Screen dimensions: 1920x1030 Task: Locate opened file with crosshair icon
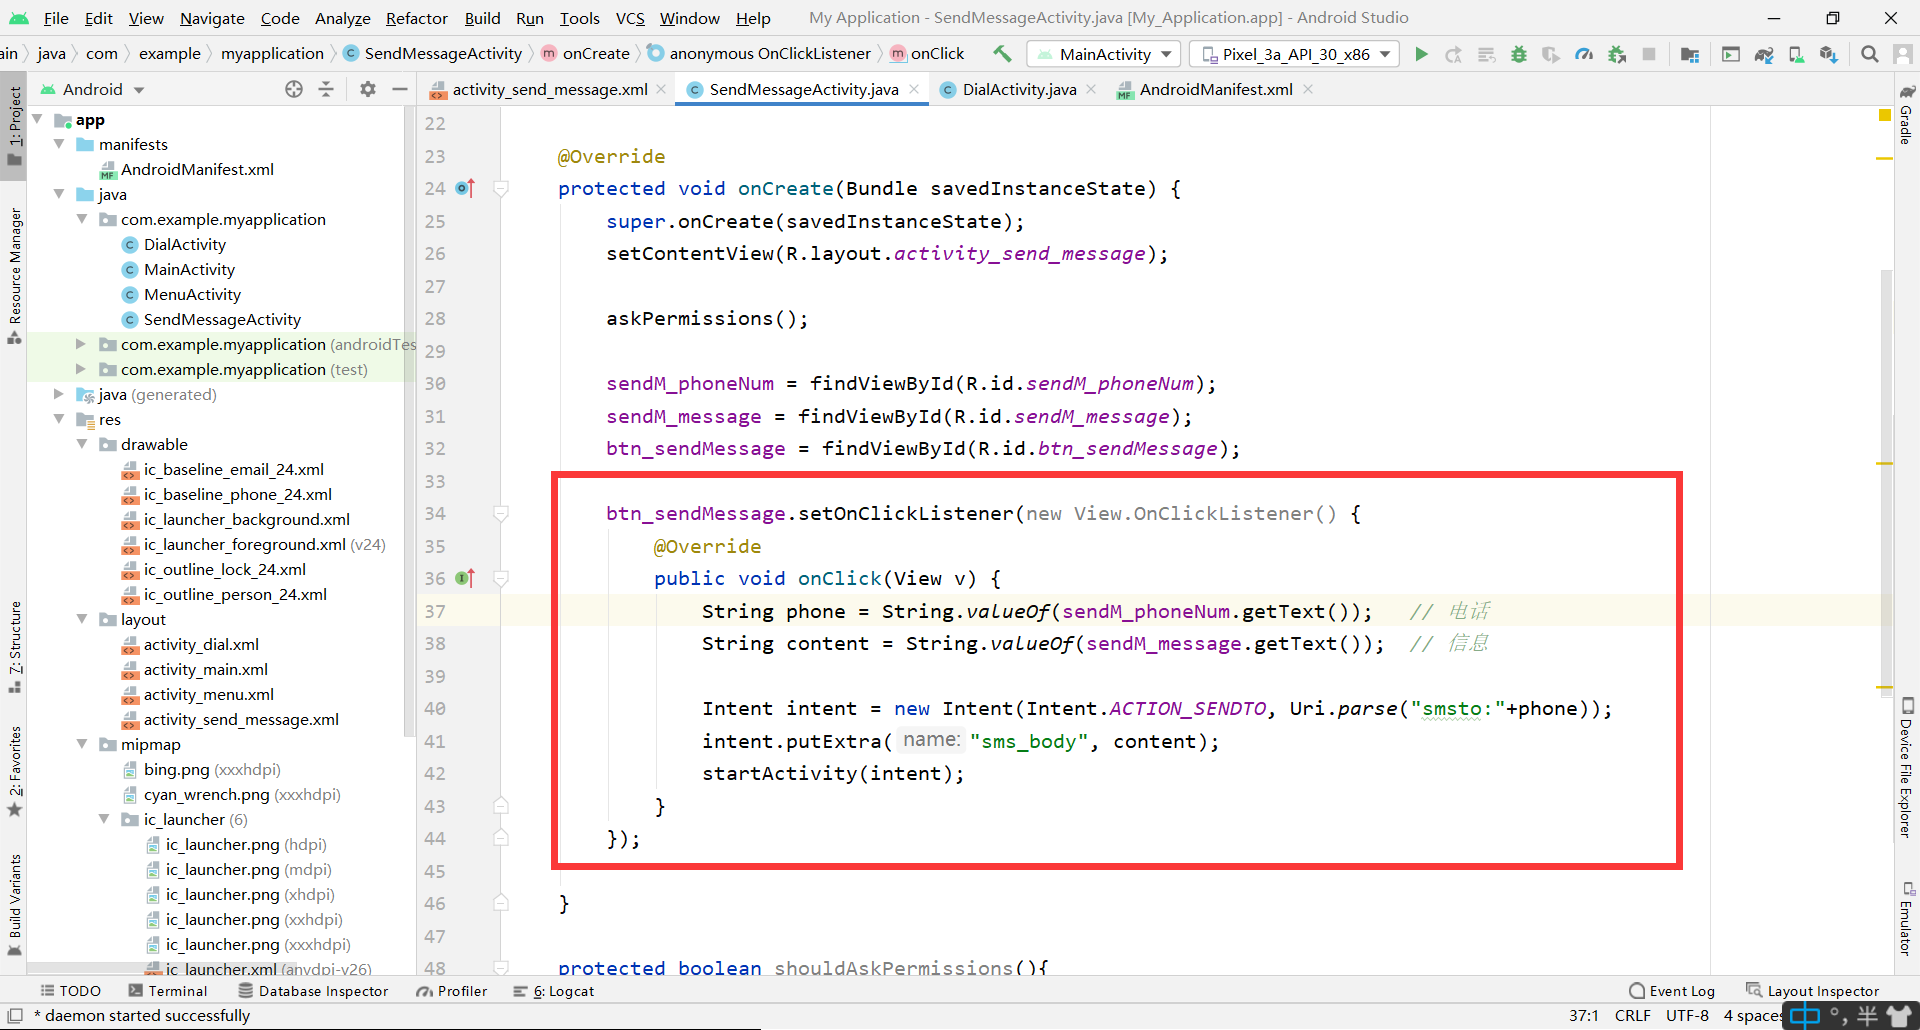[294, 89]
